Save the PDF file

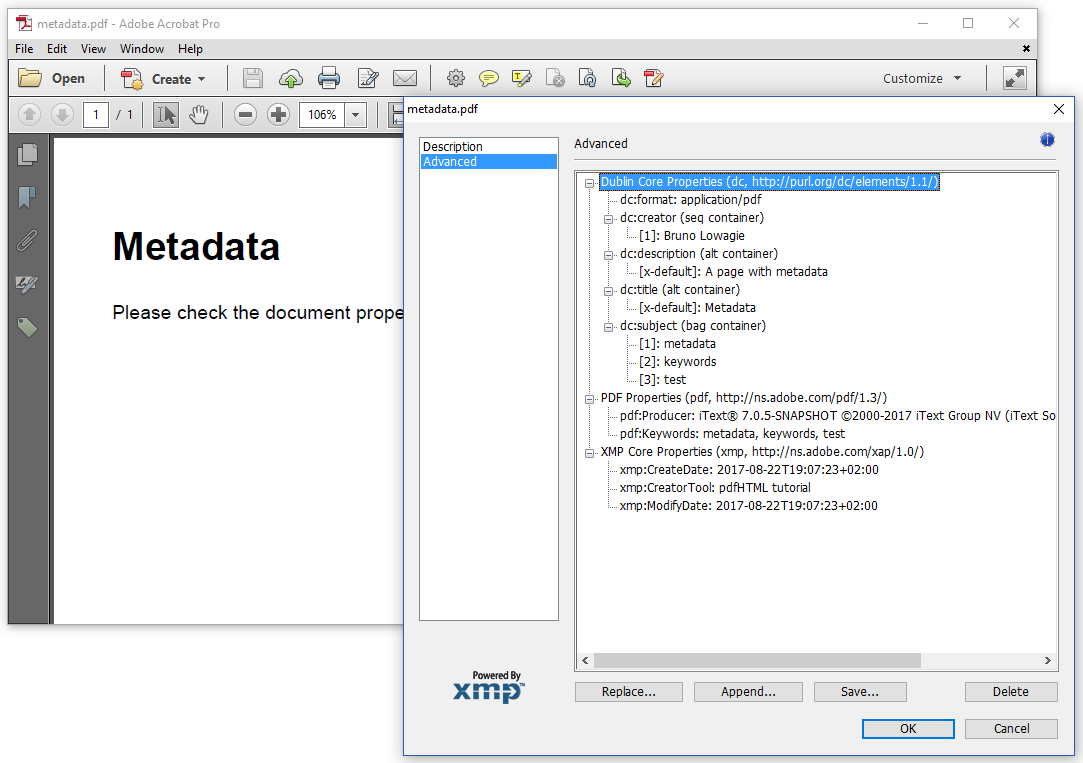tap(252, 77)
